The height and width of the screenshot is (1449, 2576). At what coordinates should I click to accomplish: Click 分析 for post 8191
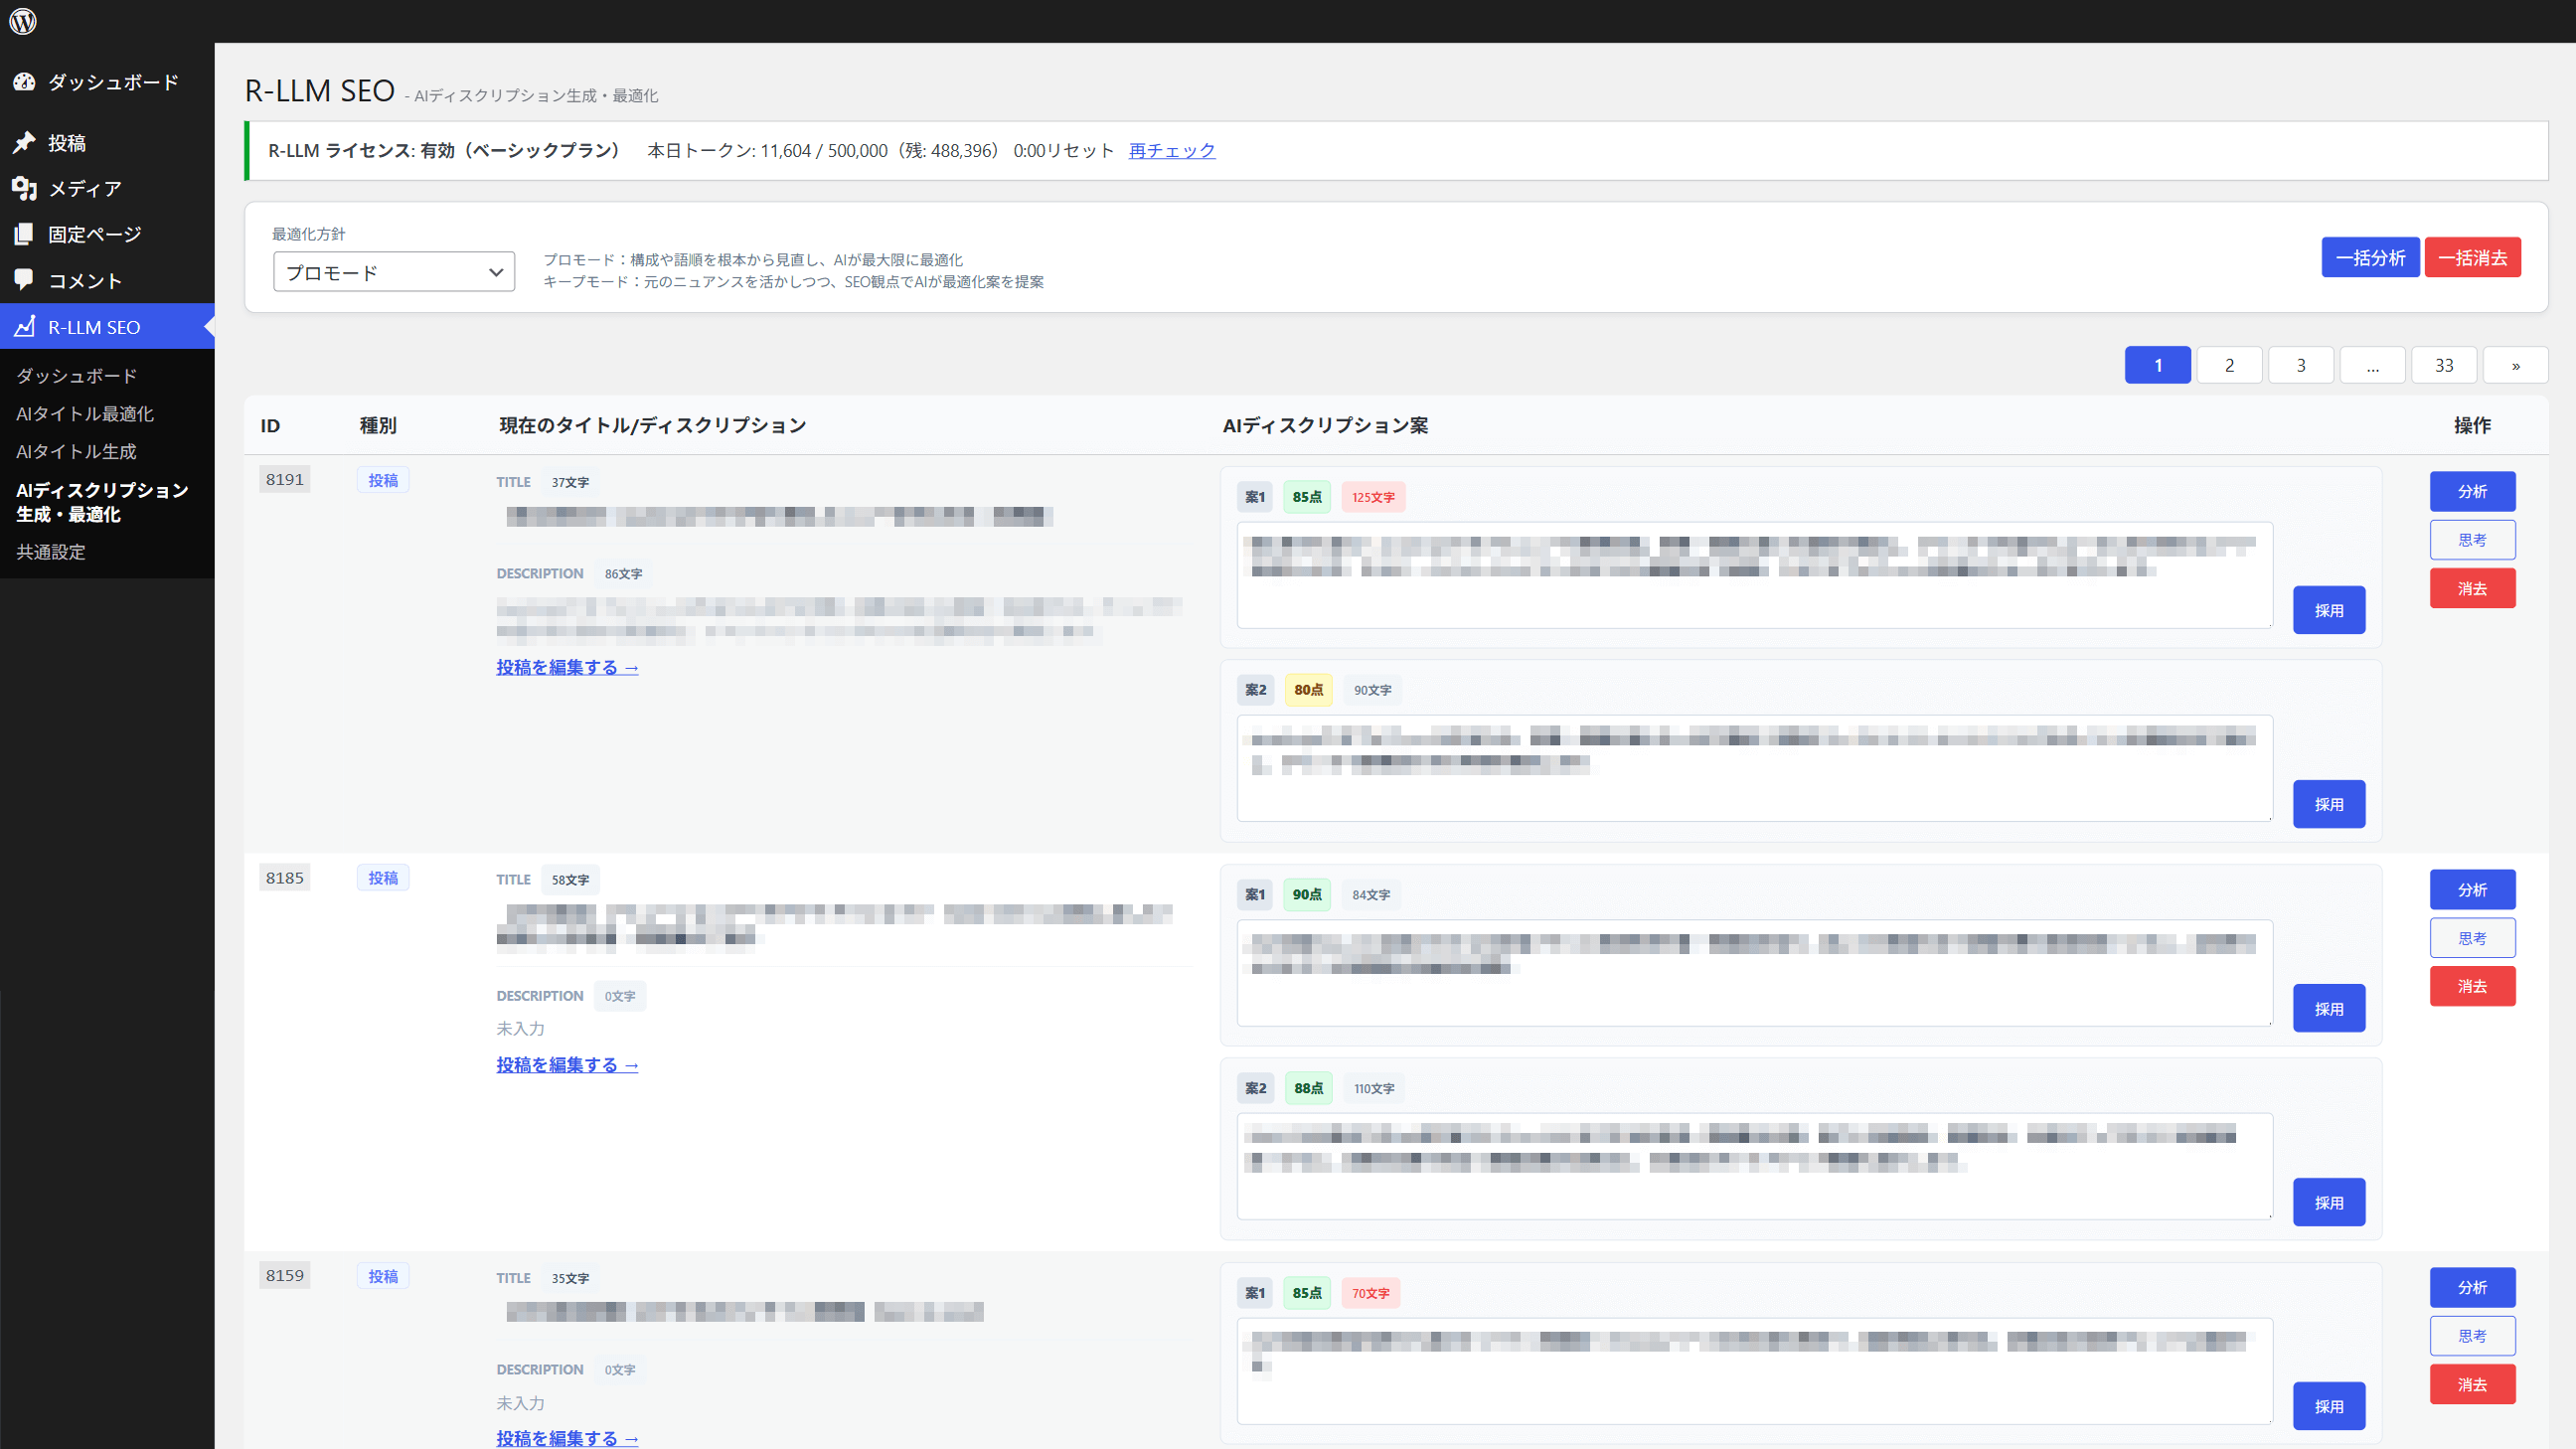pos(2472,492)
